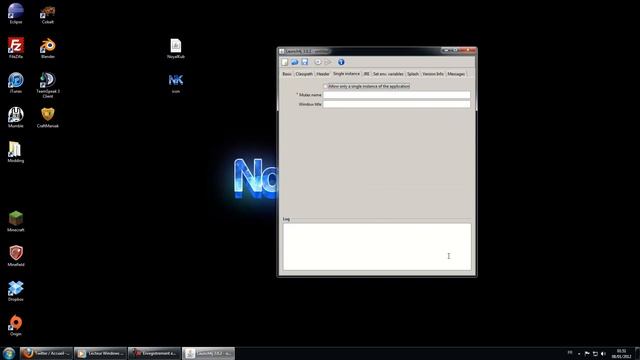Click the Test wrapper play icon
Image resolution: width=640 pixels, height=360 pixels.
pos(328,62)
